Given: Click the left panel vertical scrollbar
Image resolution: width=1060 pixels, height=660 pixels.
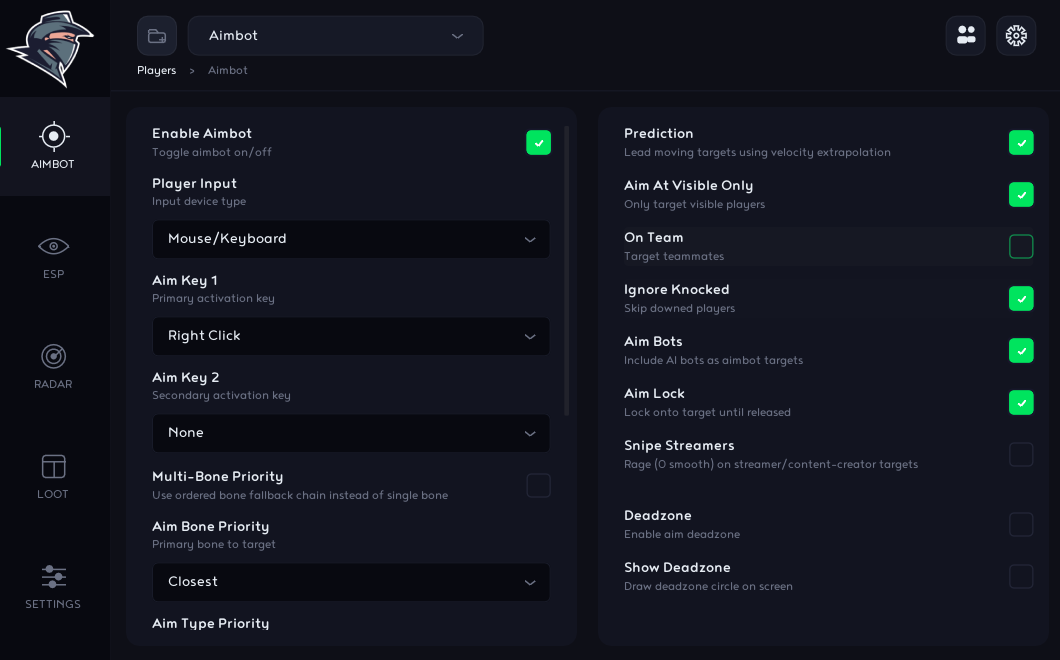Looking at the screenshot, I should coord(567,270).
